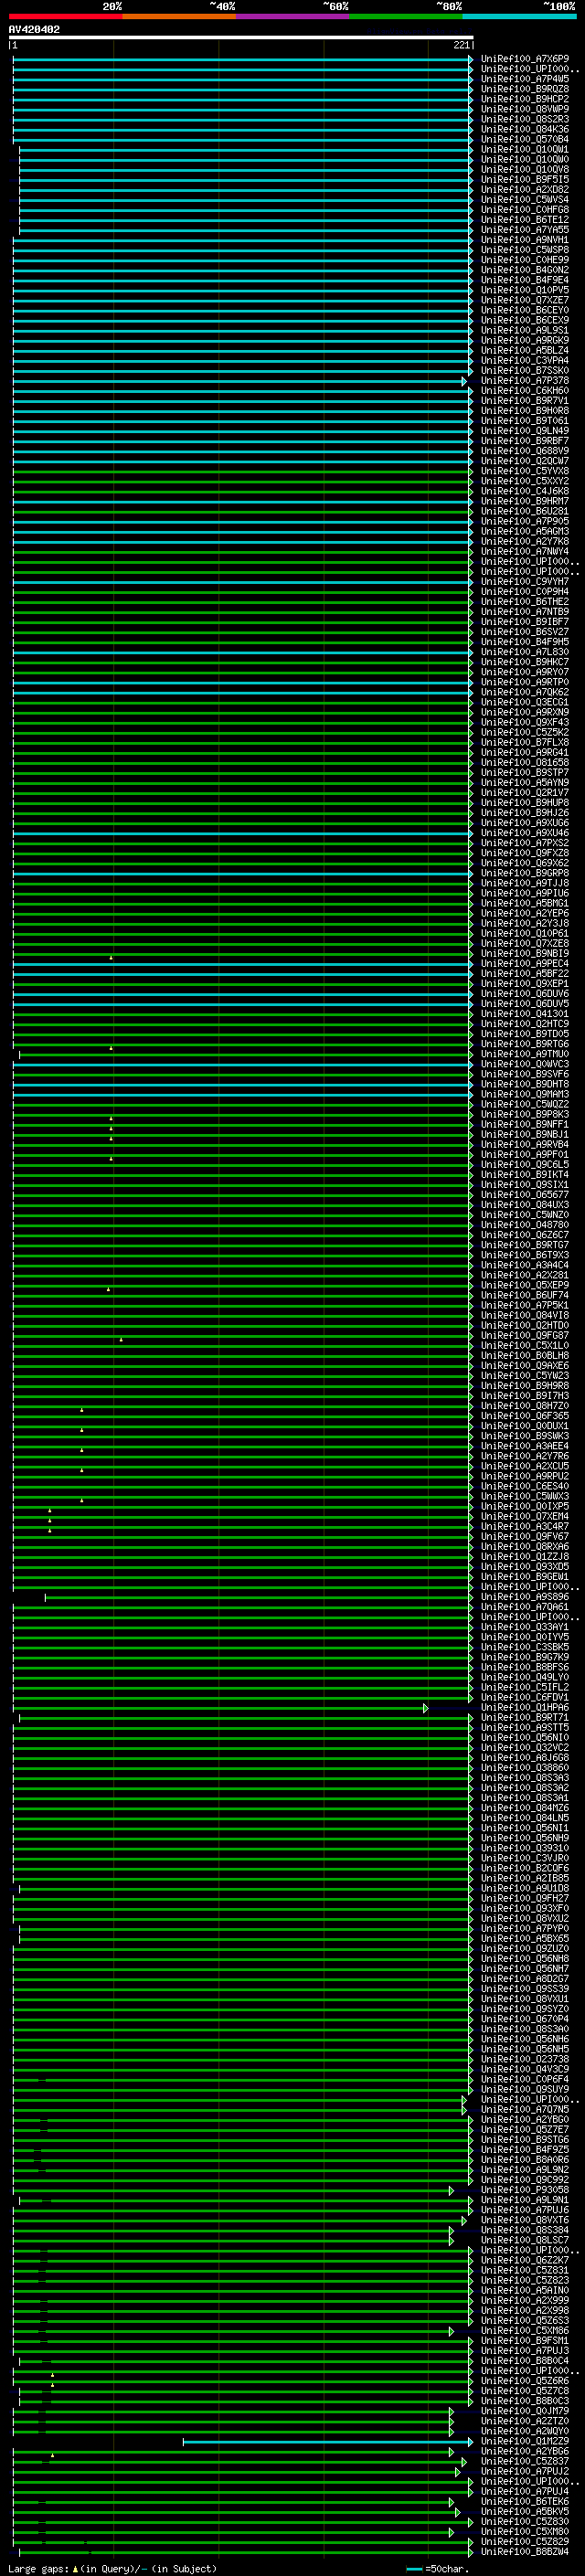Open hit UniRef100_O81658
The height and width of the screenshot is (2576, 585).
[x=524, y=762]
